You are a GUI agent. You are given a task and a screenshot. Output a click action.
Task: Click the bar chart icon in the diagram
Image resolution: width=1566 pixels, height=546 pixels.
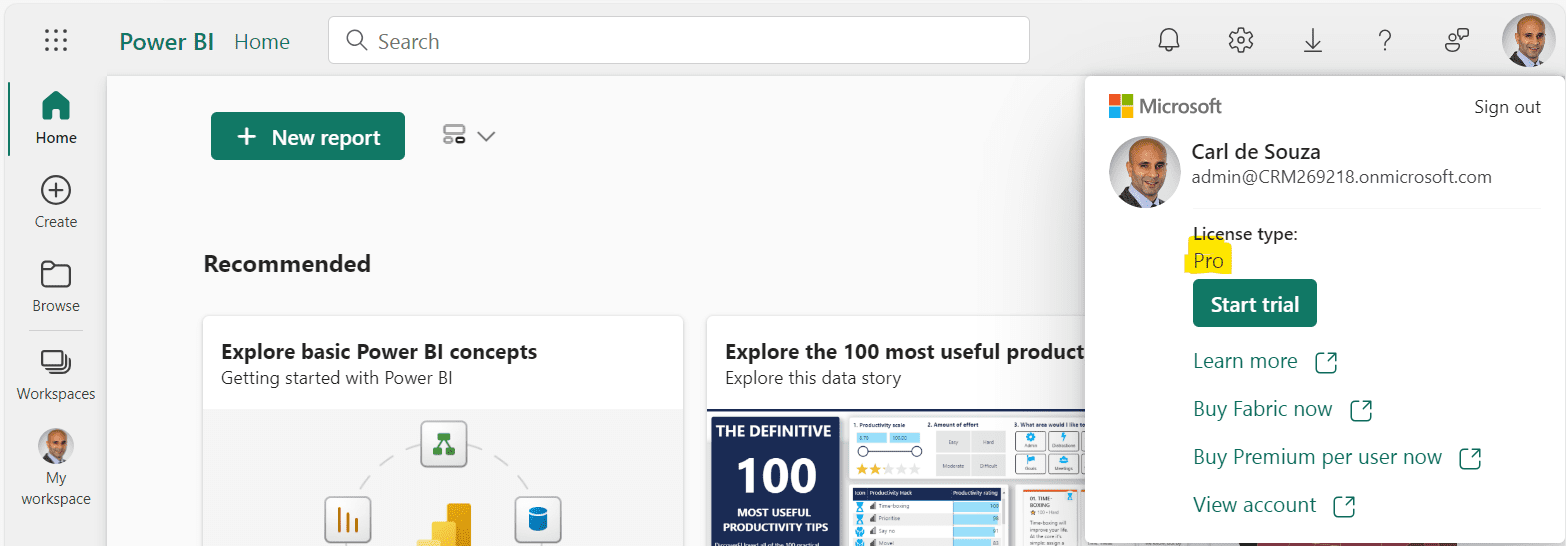(x=348, y=519)
